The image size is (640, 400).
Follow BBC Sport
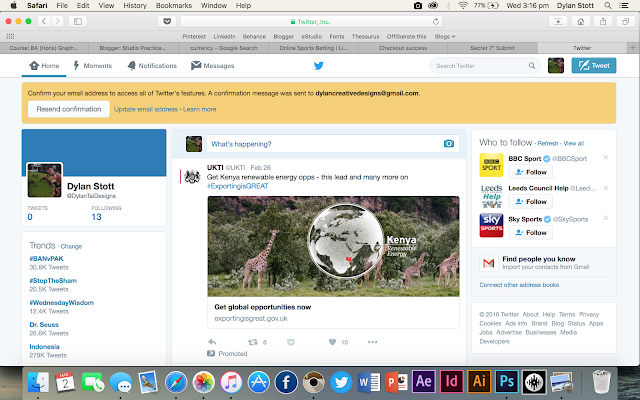pyautogui.click(x=531, y=172)
